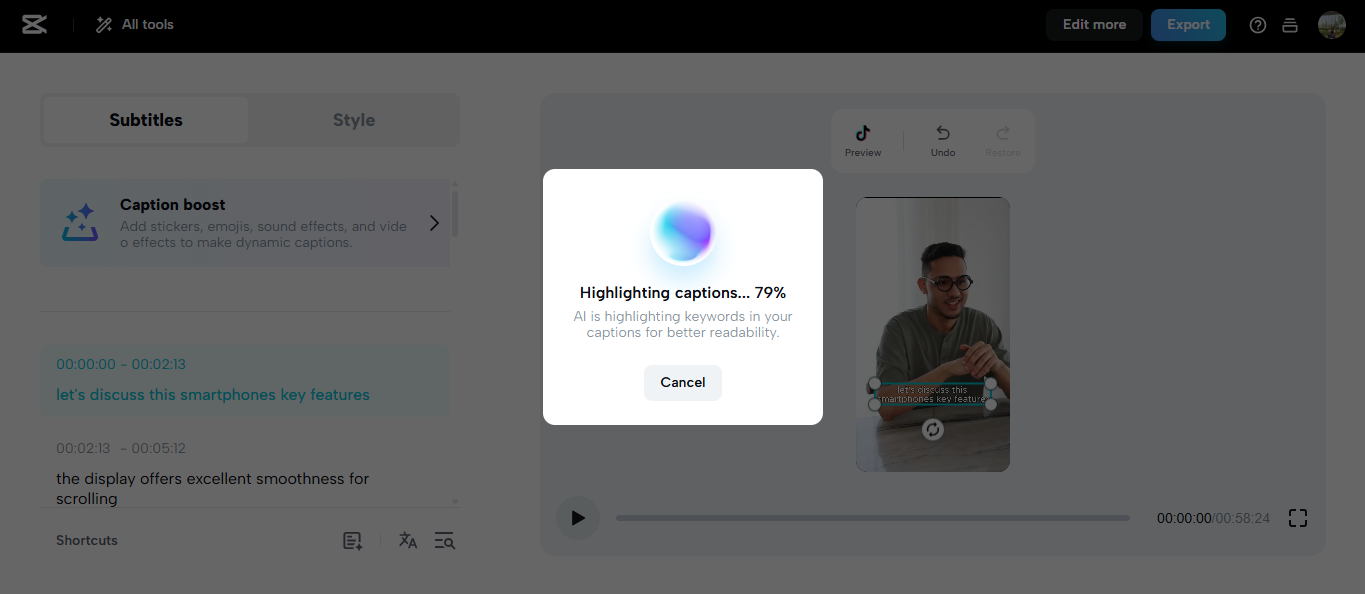Click the search captions list icon
1365x594 pixels.
tap(444, 540)
